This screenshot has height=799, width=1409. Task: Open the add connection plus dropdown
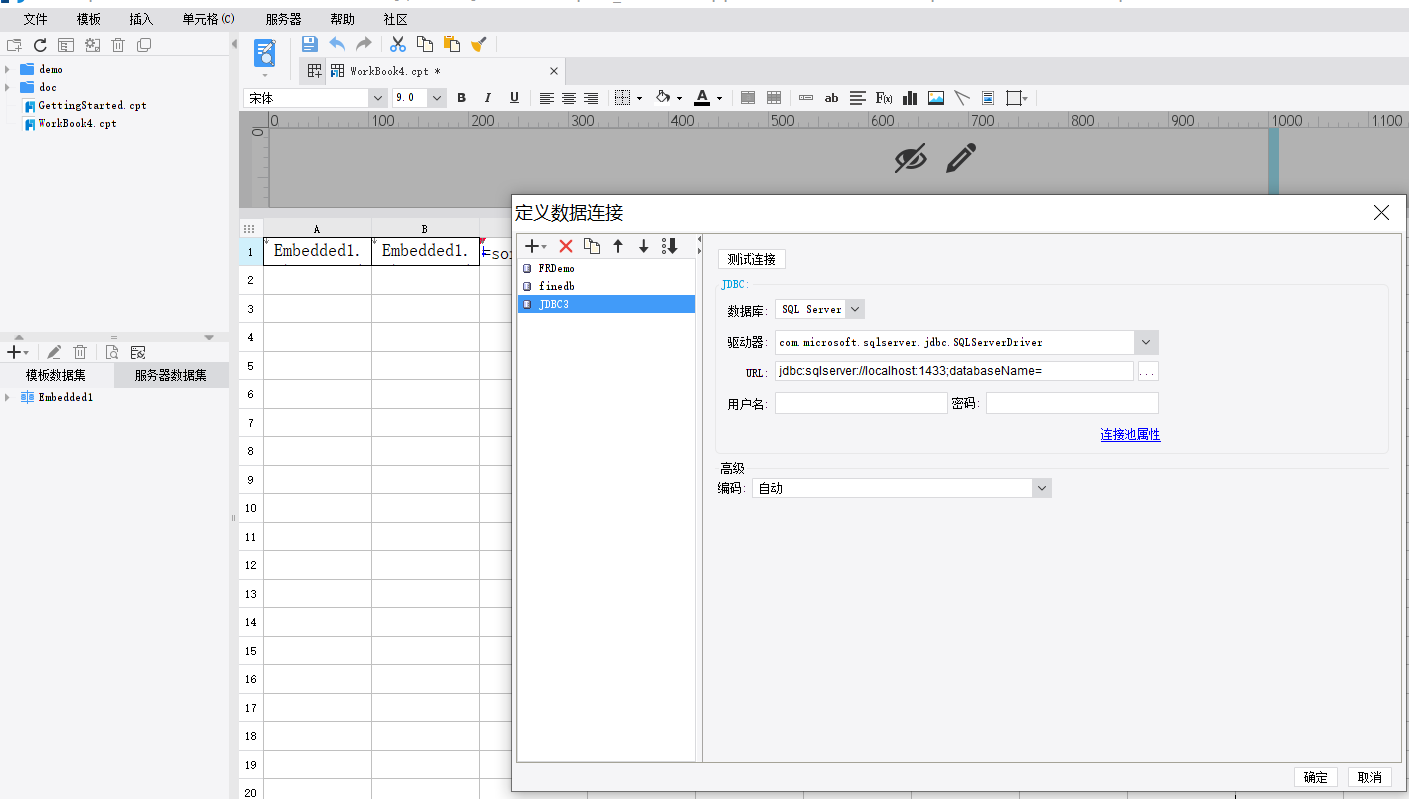[536, 246]
